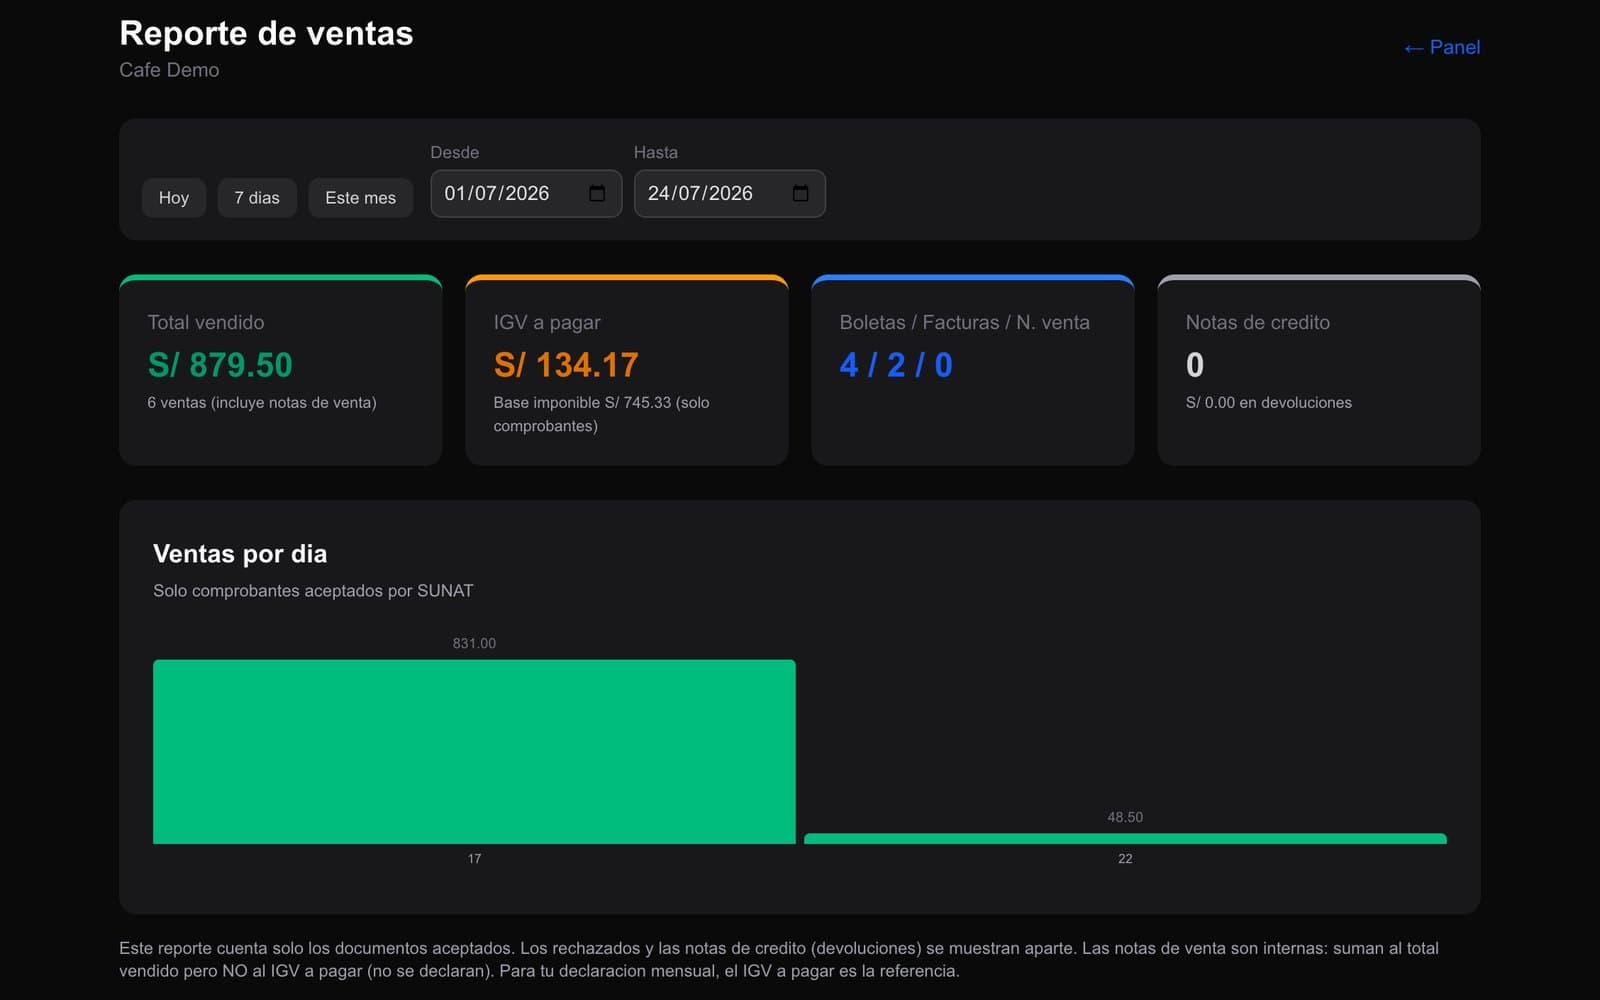Click the x-axis label 17

[474, 859]
